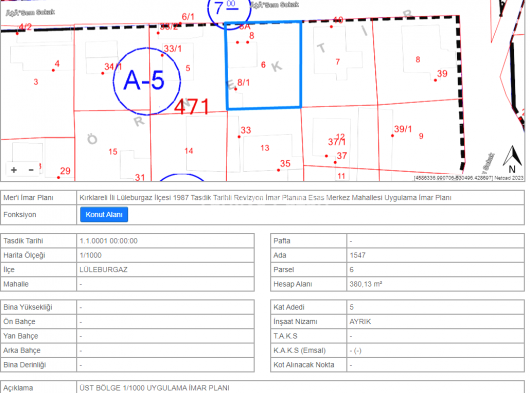Click the Kat Adedi value cell
The width and height of the screenshot is (530, 393).
pos(435,307)
